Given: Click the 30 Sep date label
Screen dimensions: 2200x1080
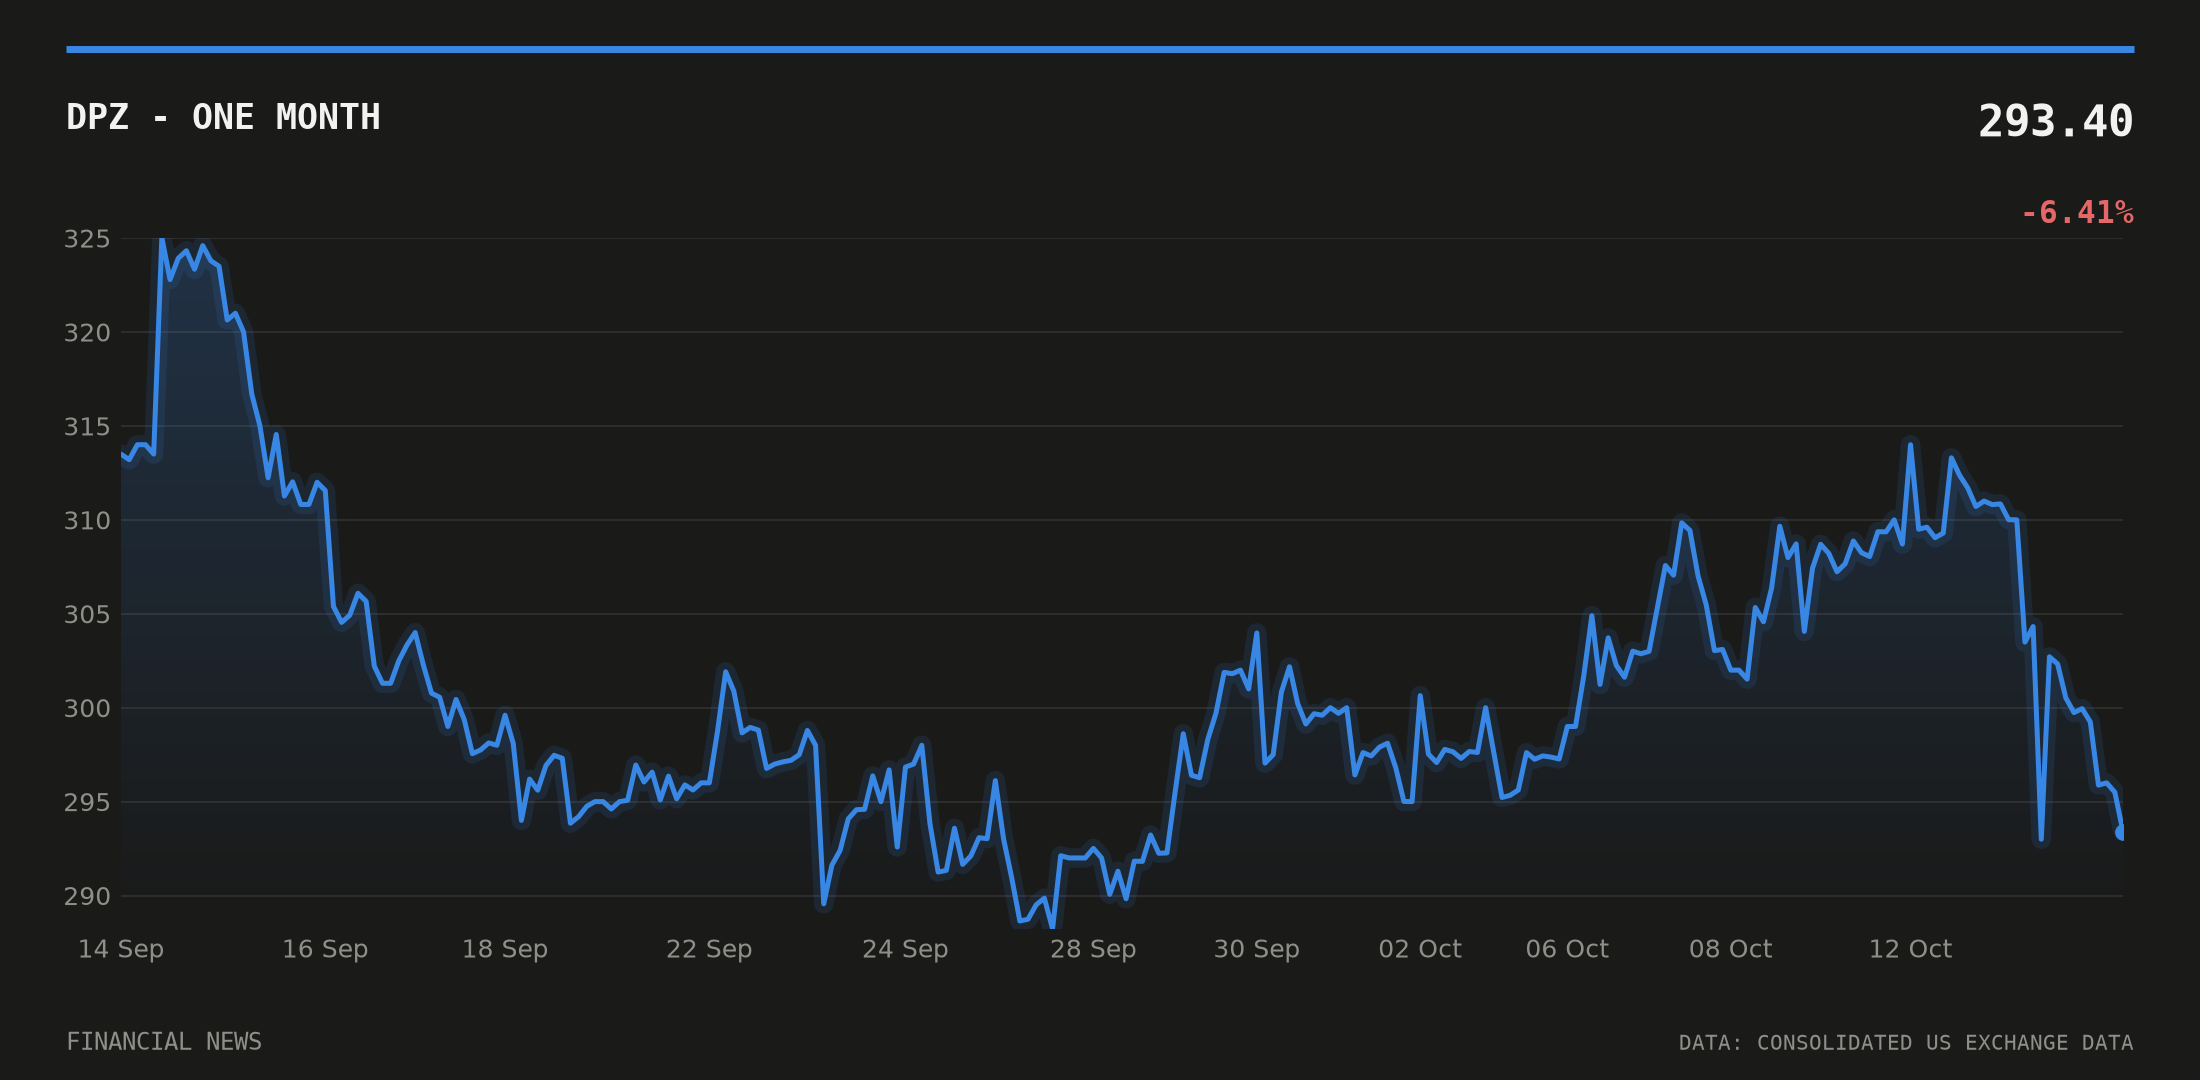Looking at the screenshot, I should point(1257,949).
